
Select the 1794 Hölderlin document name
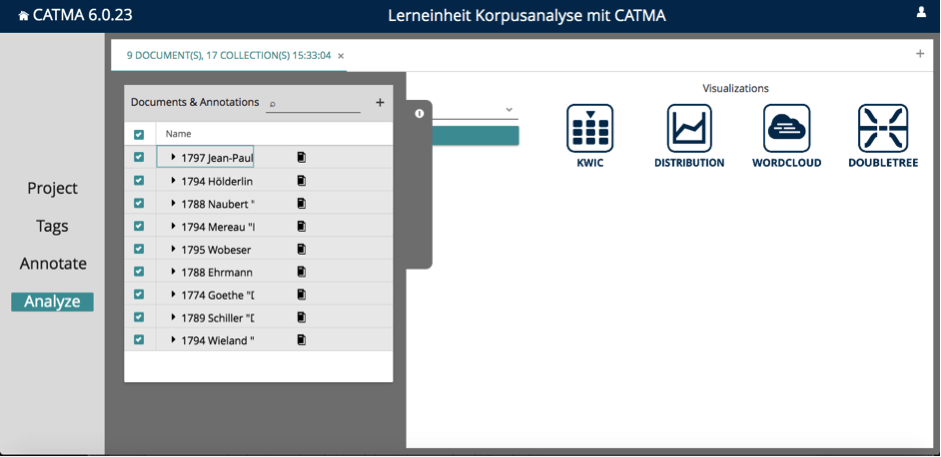217,181
